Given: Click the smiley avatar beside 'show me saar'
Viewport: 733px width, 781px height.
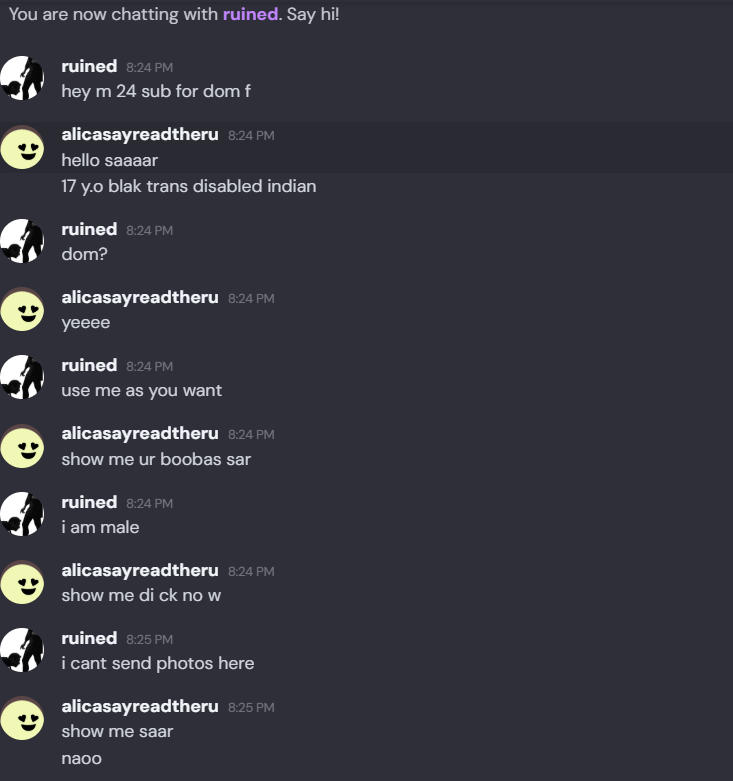Looking at the screenshot, I should pos(22,718).
